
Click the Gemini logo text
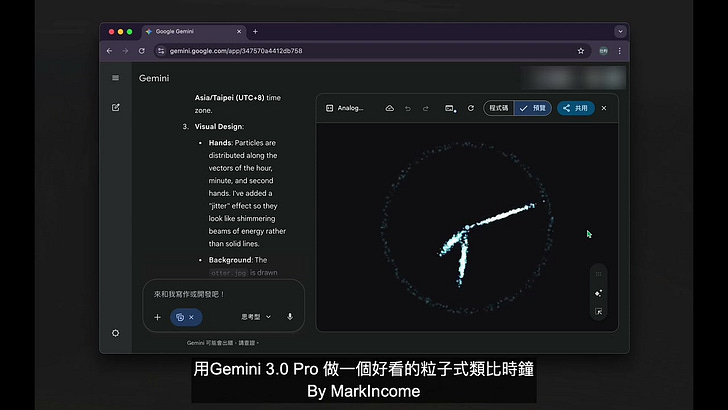point(154,78)
